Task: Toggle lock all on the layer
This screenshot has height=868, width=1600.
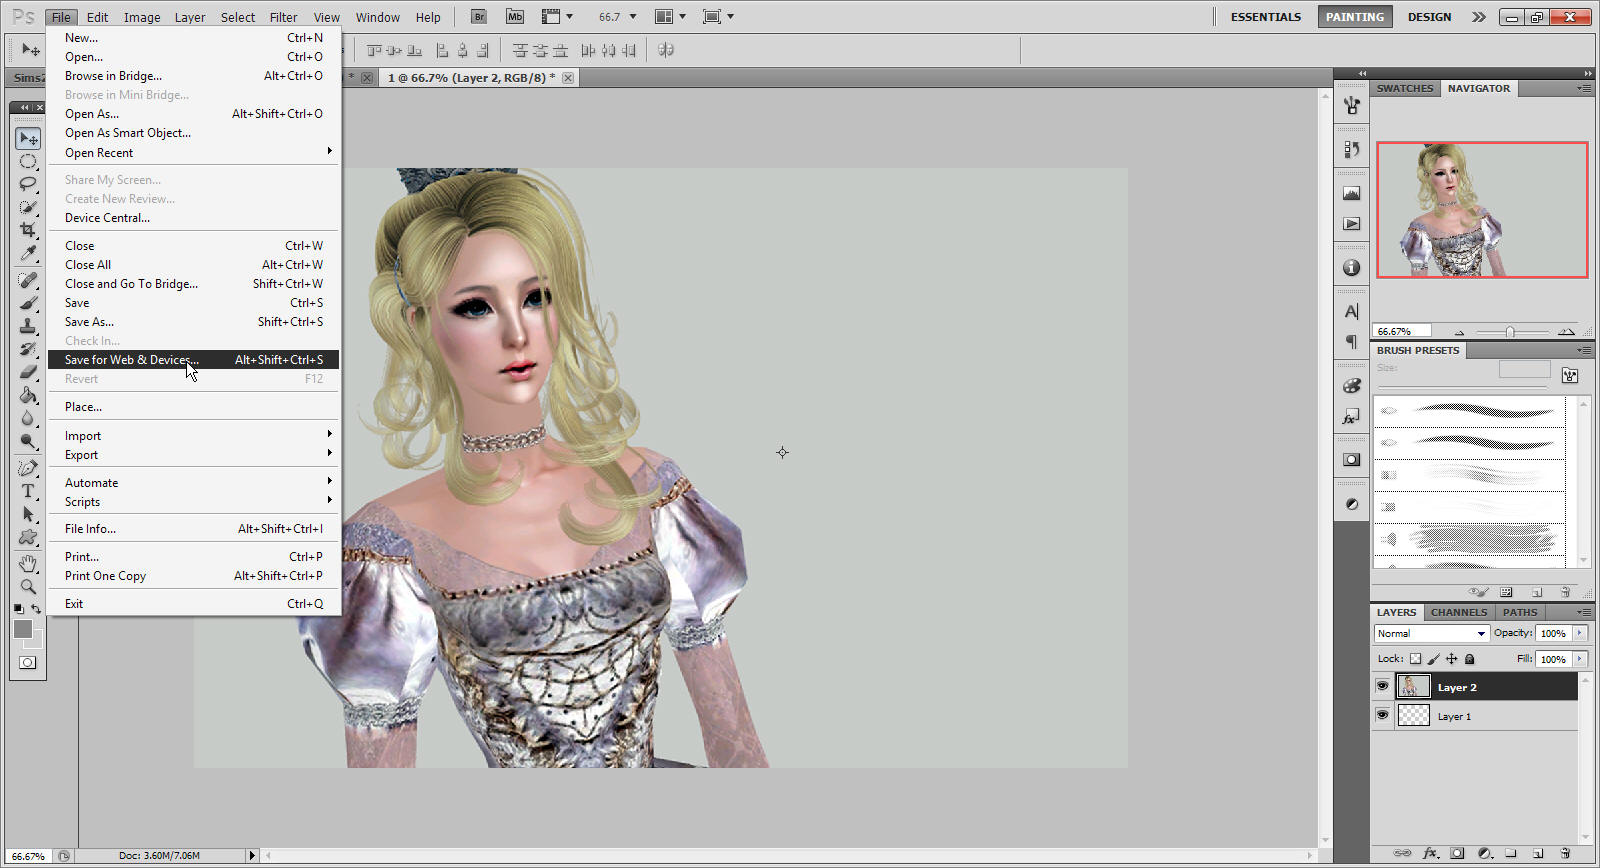Action: point(1470,659)
